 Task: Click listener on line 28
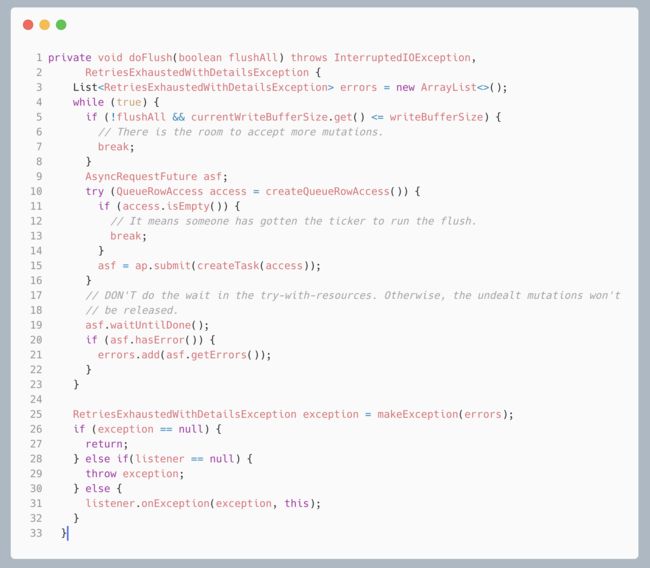click(x=160, y=459)
